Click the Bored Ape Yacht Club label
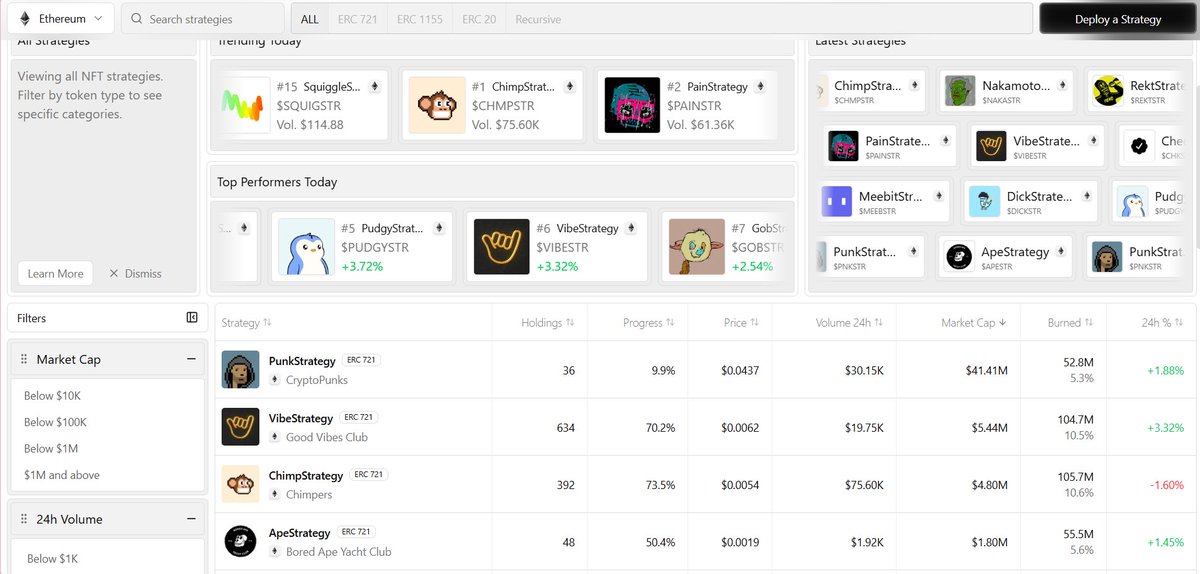The image size is (1200, 574). click(339, 552)
